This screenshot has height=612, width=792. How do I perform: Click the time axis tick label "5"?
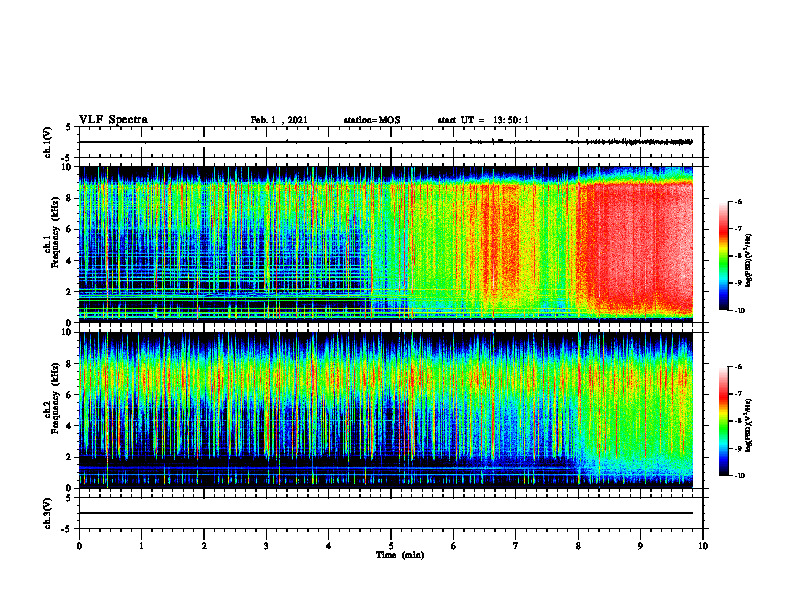click(391, 546)
